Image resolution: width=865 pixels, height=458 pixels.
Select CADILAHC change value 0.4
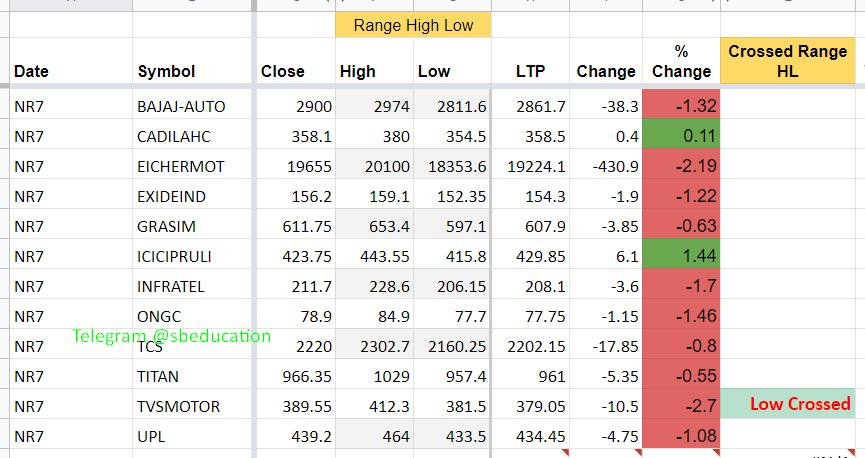click(606, 136)
